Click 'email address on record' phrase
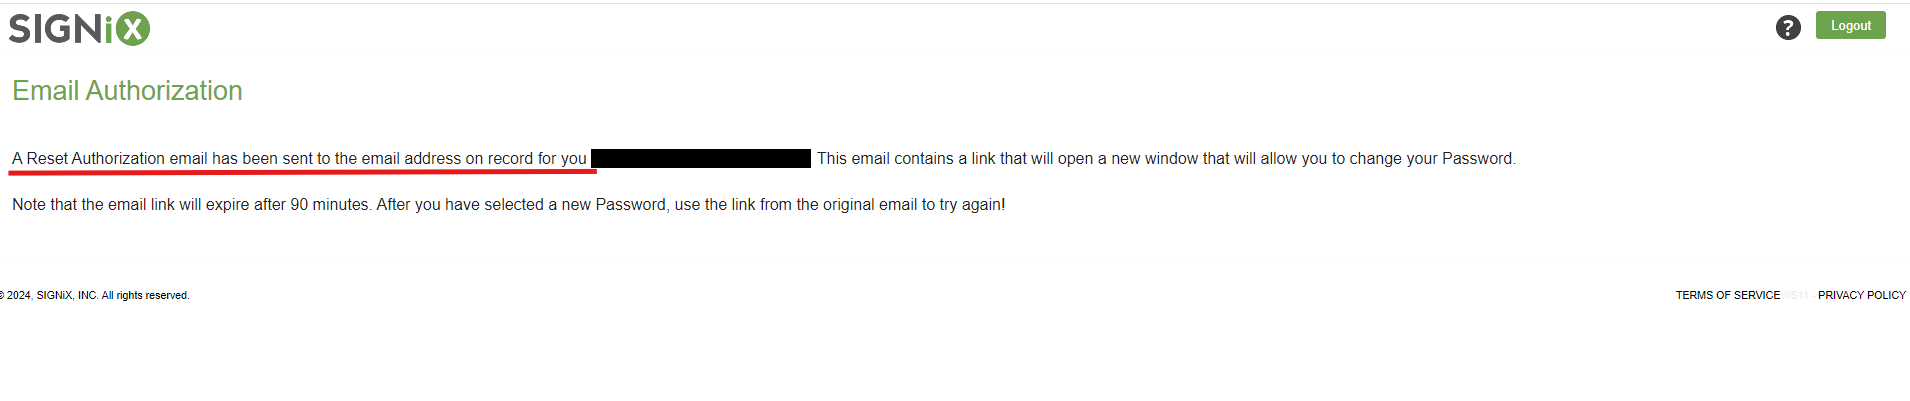 click(x=447, y=158)
